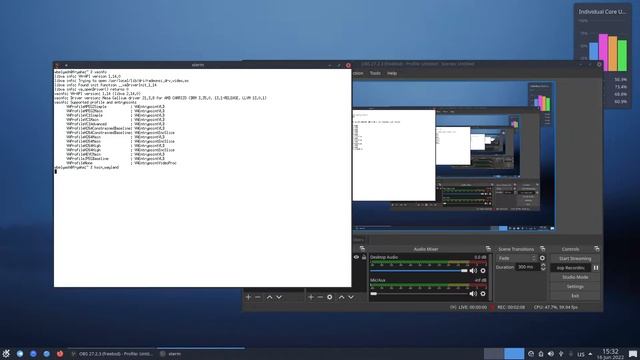This screenshot has width=640, height=360.
Task: Adjust the Desktop Audio volume slider
Action: click(419, 271)
